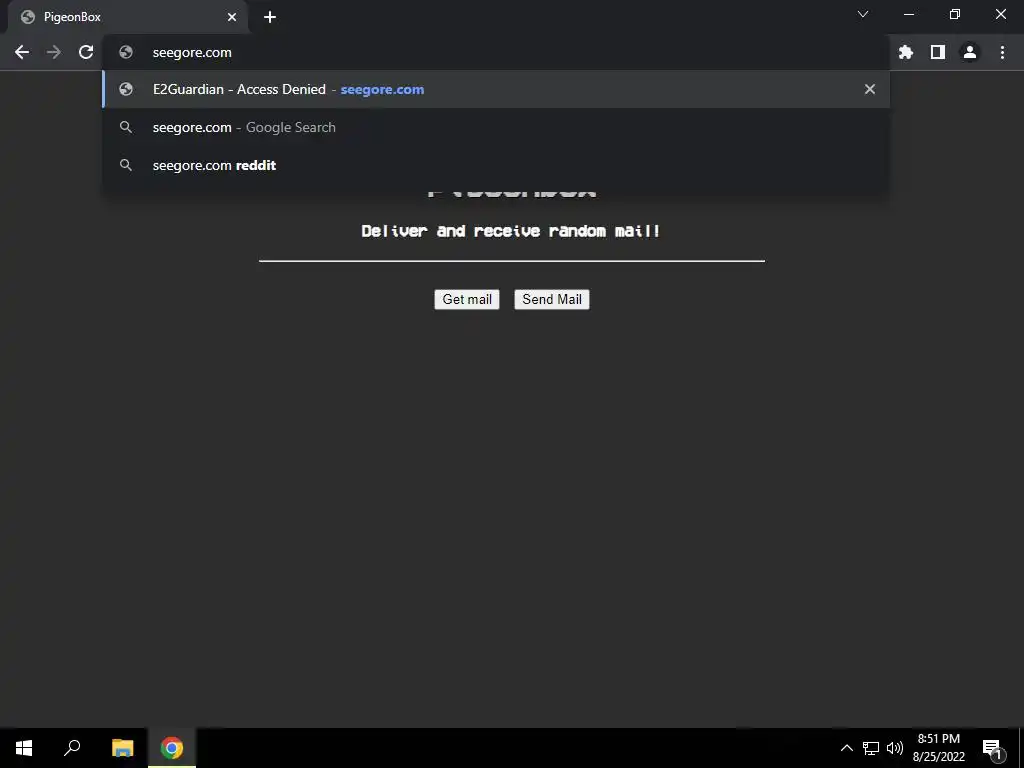The height and width of the screenshot is (768, 1024).
Task: Select seegore.com Google Search suggestion
Action: coord(496,127)
